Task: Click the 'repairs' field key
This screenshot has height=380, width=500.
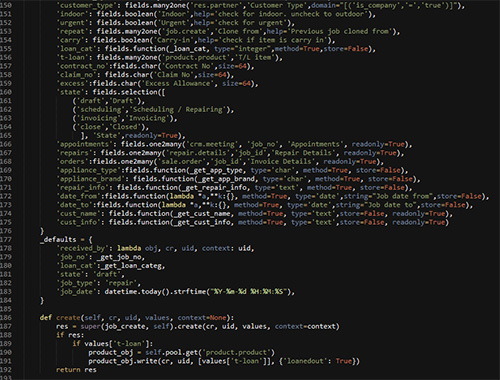Action: coord(74,153)
